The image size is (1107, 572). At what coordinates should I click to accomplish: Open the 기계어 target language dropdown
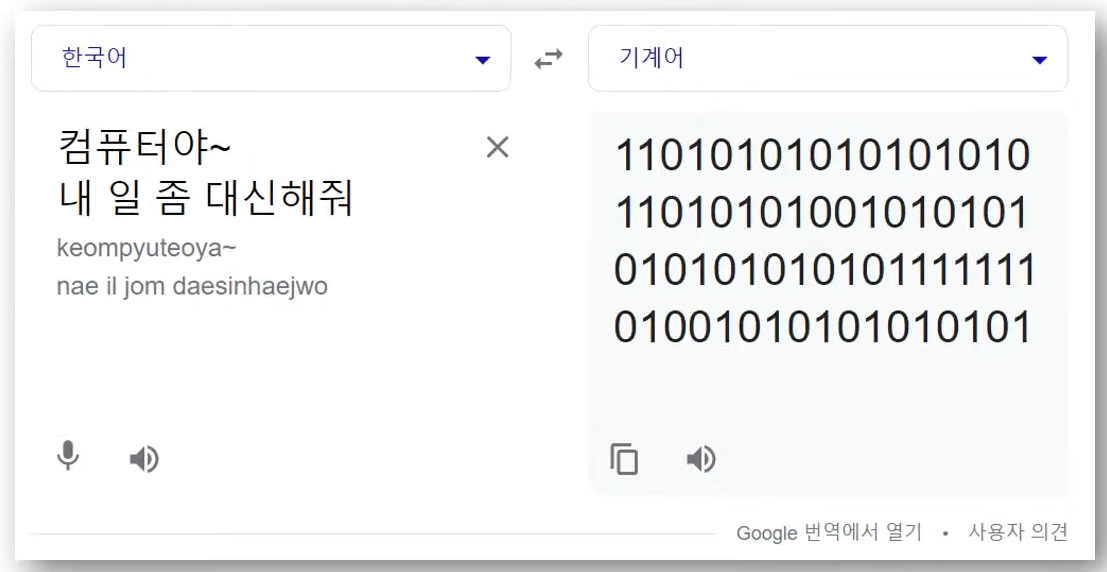(x=827, y=59)
